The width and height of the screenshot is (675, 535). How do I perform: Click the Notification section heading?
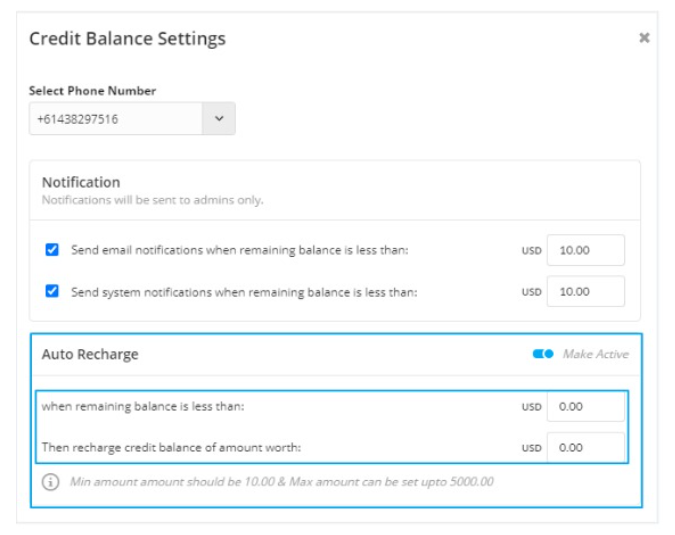pyautogui.click(x=81, y=182)
